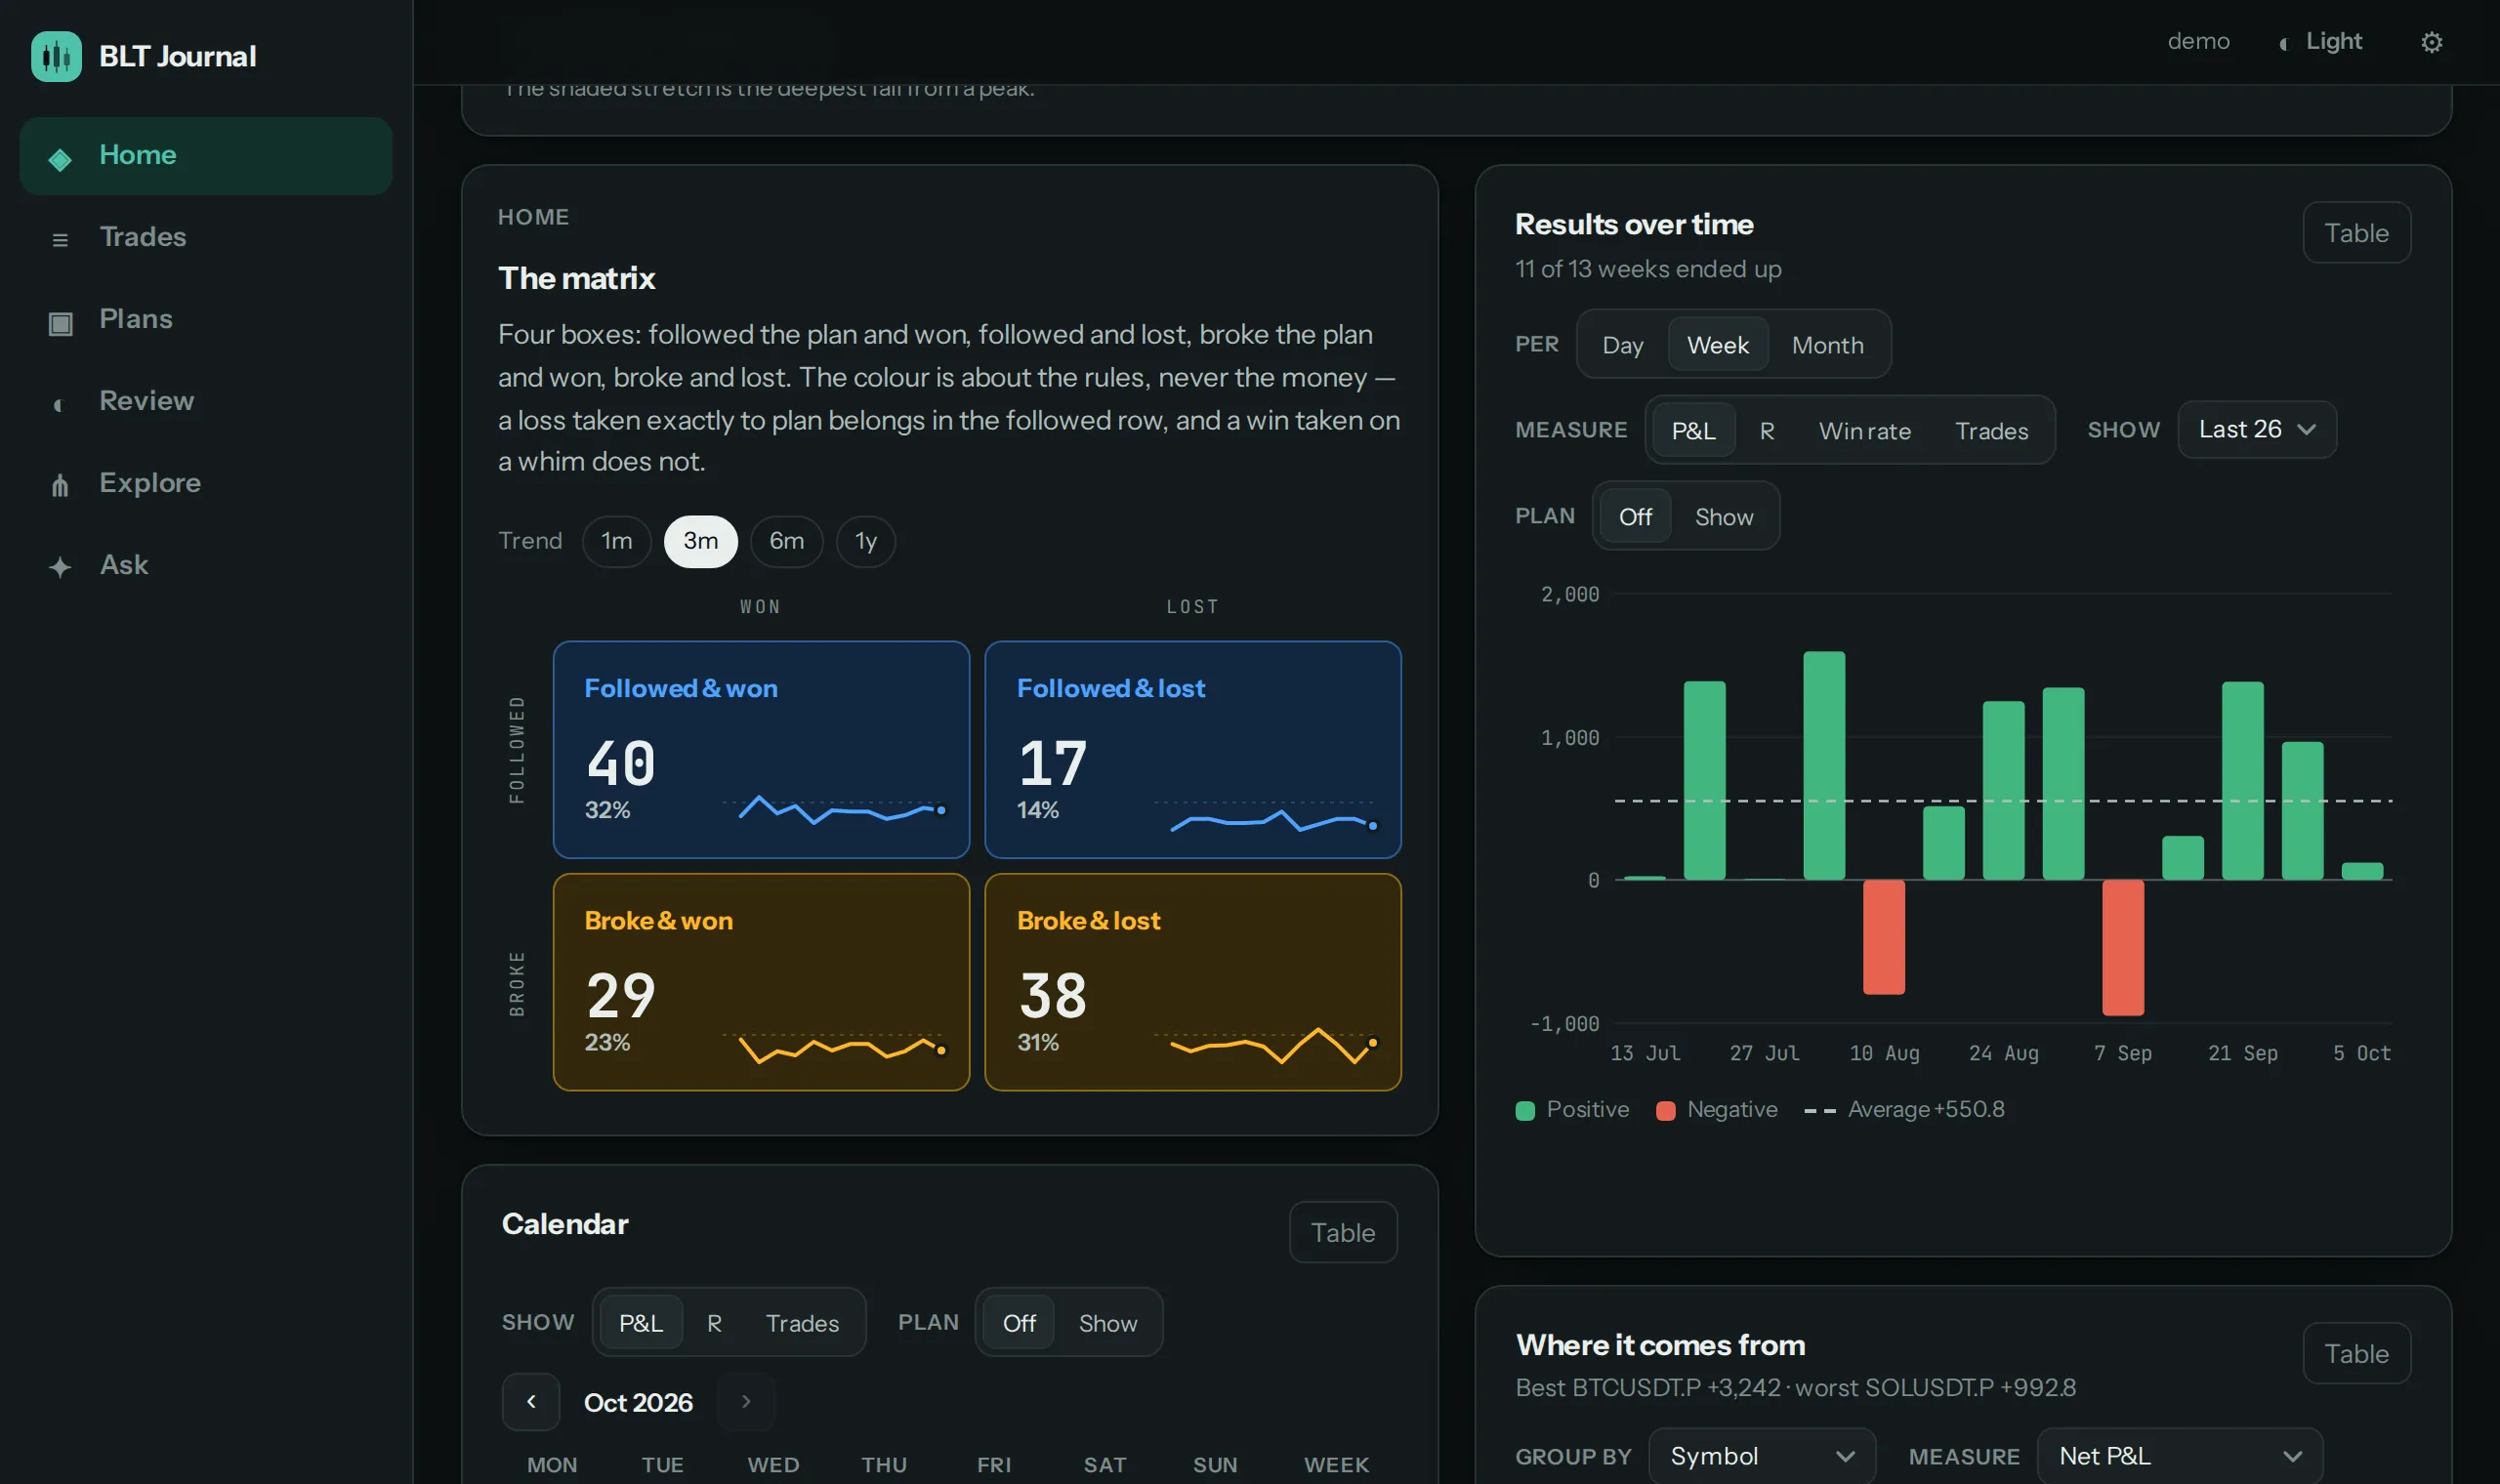
Task: Open the Review page in sidebar
Action: click(205, 401)
